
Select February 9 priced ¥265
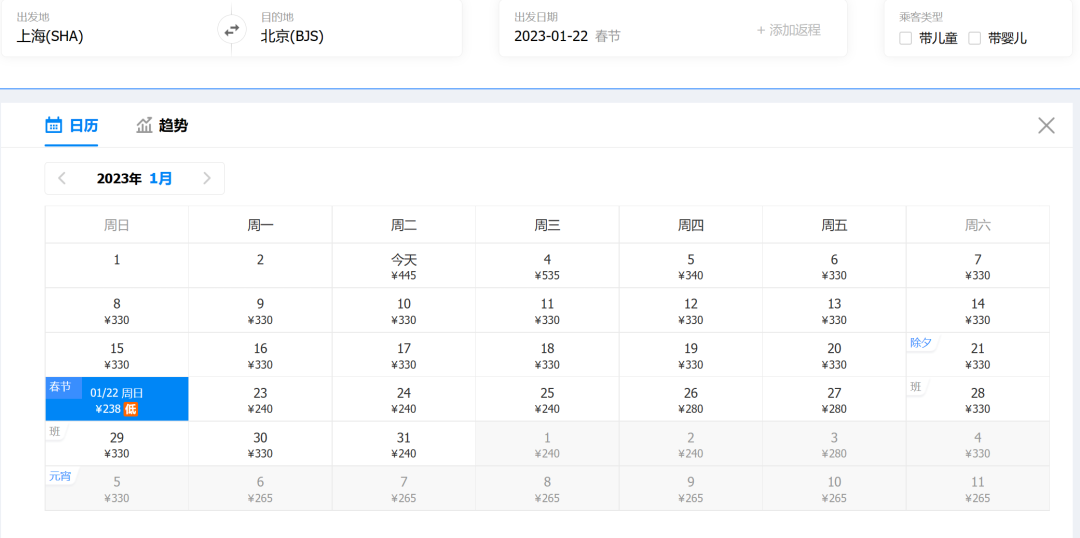click(691, 488)
